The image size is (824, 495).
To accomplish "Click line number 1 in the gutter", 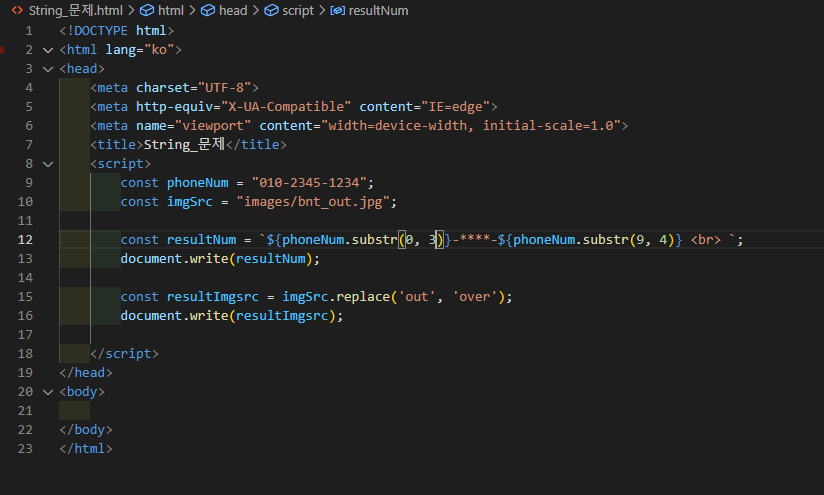I will (x=29, y=31).
